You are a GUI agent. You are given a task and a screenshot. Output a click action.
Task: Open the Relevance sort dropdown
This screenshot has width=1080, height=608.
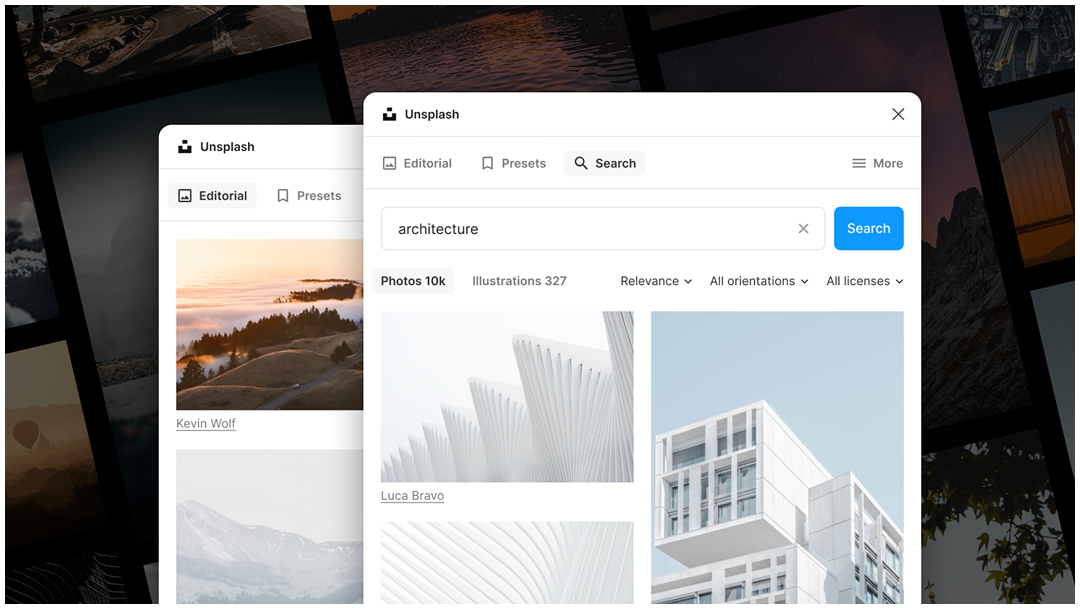coord(656,281)
